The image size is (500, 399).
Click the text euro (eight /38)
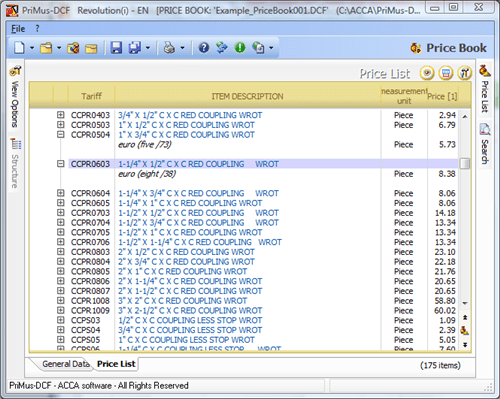click(147, 174)
